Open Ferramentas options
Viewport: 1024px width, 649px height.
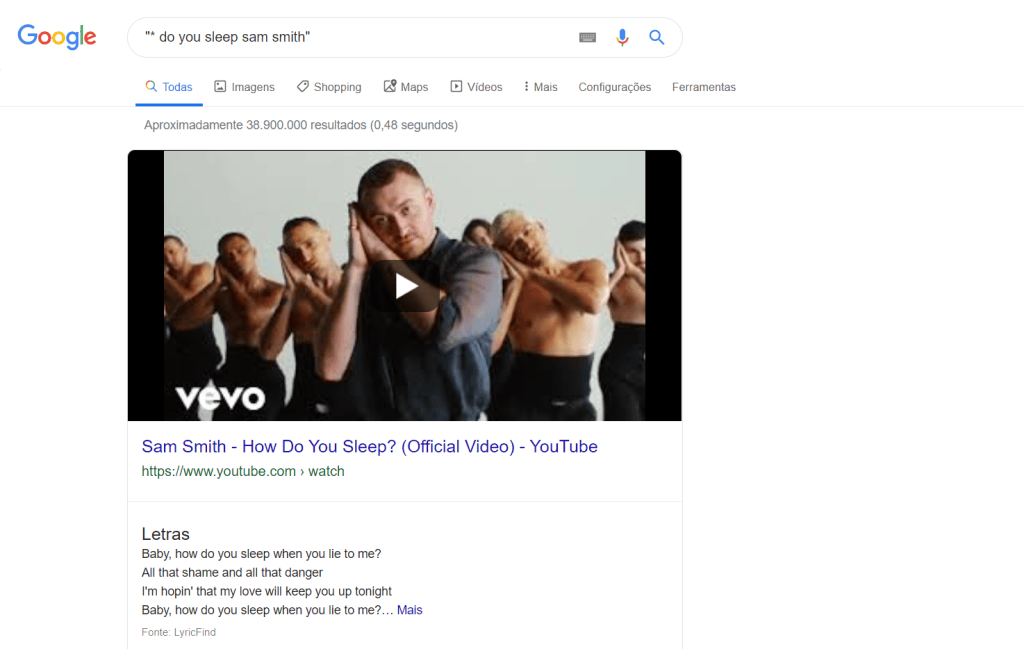tap(703, 87)
